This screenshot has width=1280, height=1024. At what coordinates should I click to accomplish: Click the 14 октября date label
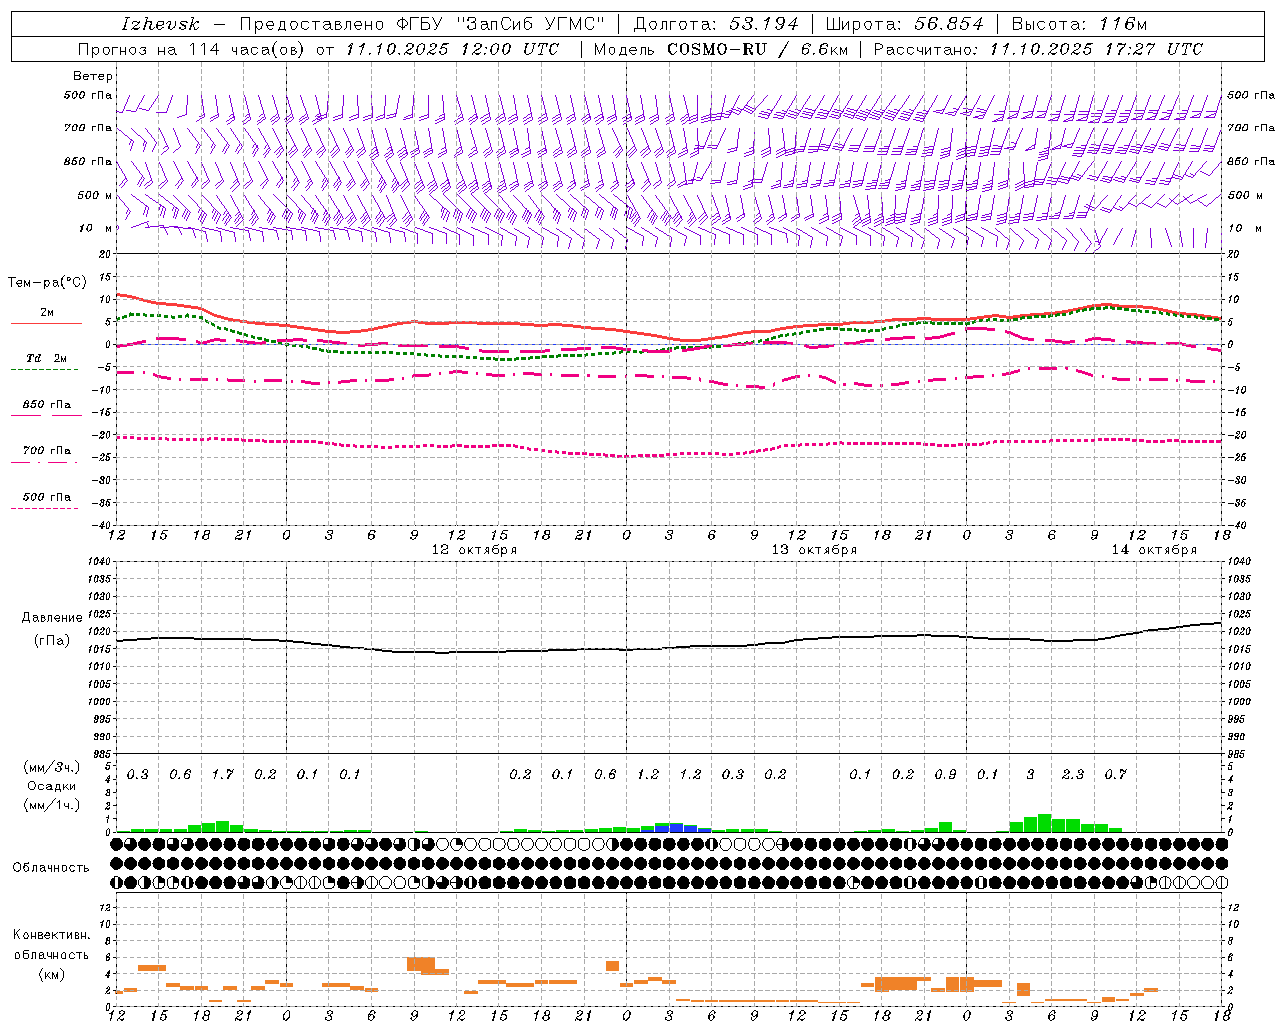pos(1154,550)
